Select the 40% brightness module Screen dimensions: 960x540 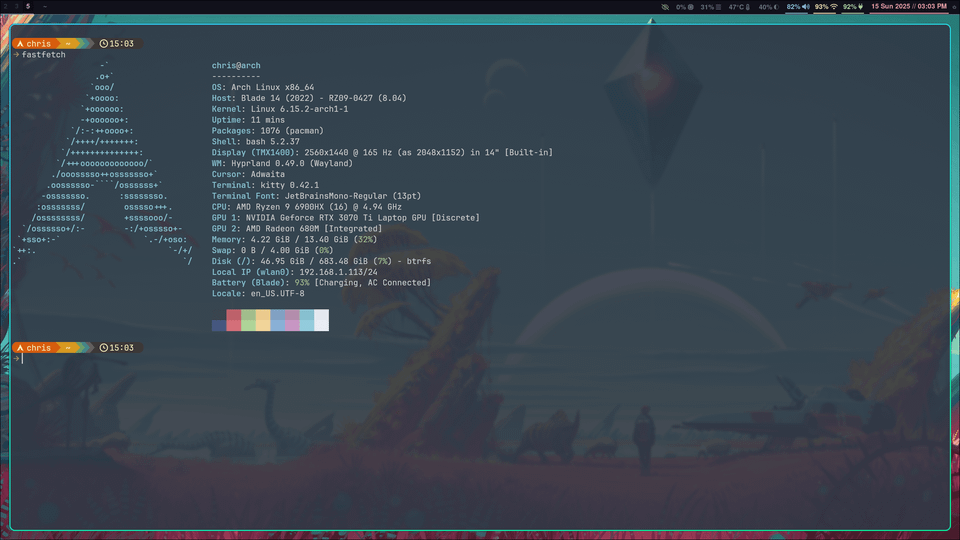[768, 7]
